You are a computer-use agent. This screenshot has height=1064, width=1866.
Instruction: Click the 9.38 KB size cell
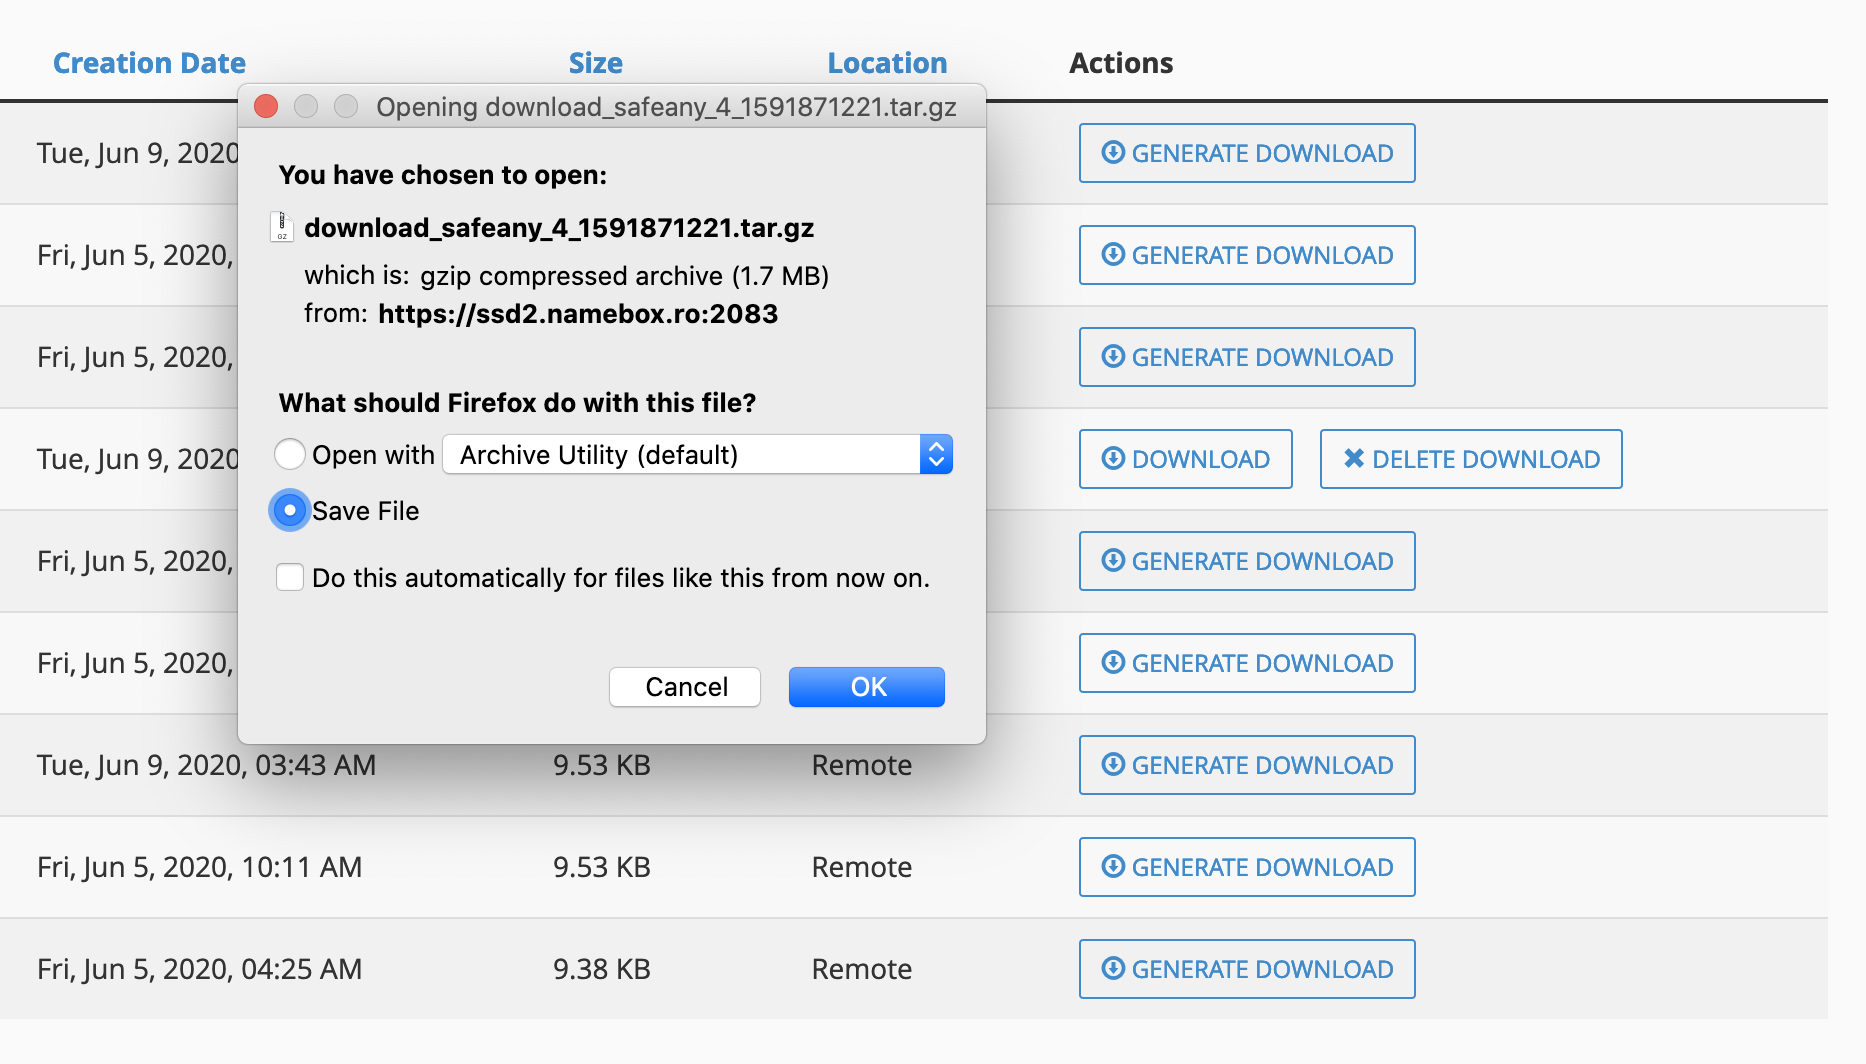(602, 969)
